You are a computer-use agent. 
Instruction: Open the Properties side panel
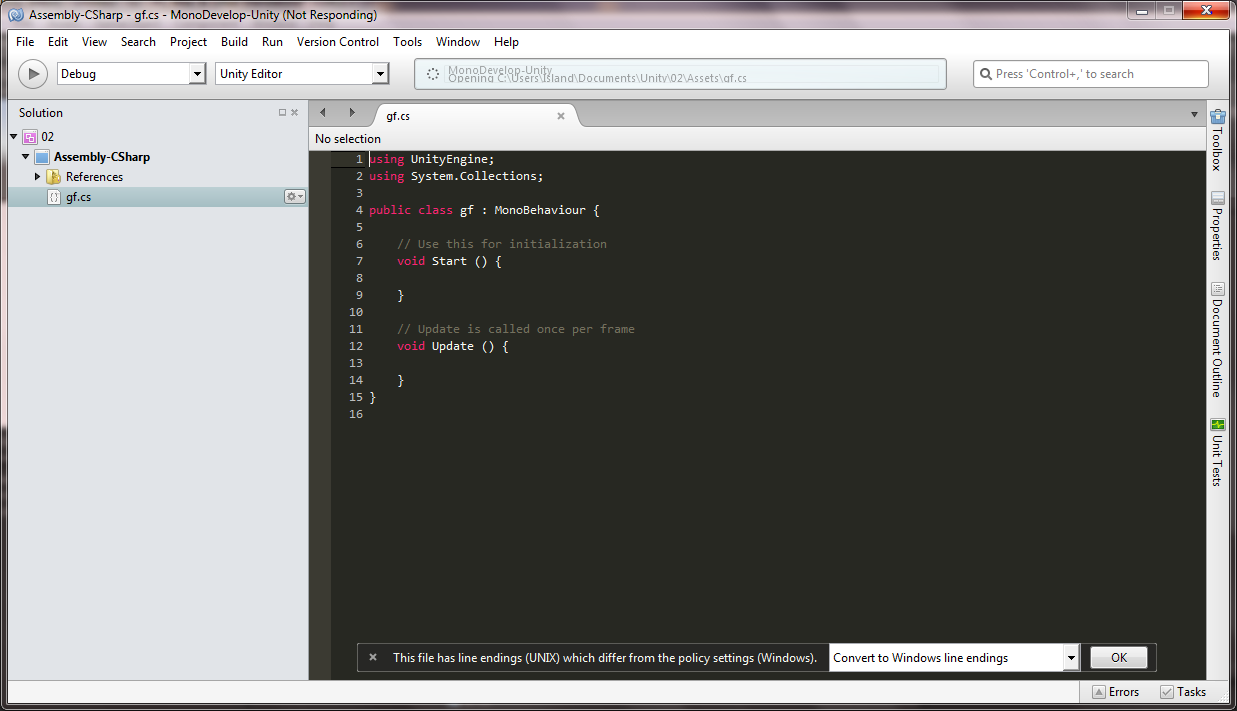(x=1217, y=226)
